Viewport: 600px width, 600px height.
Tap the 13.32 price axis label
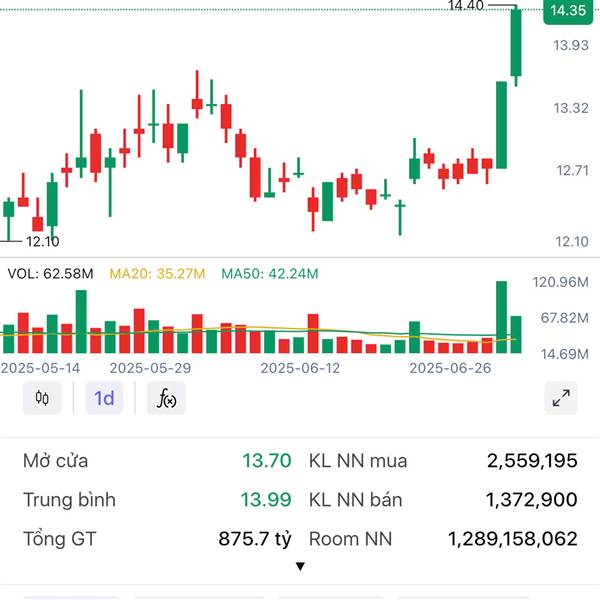[x=571, y=108]
